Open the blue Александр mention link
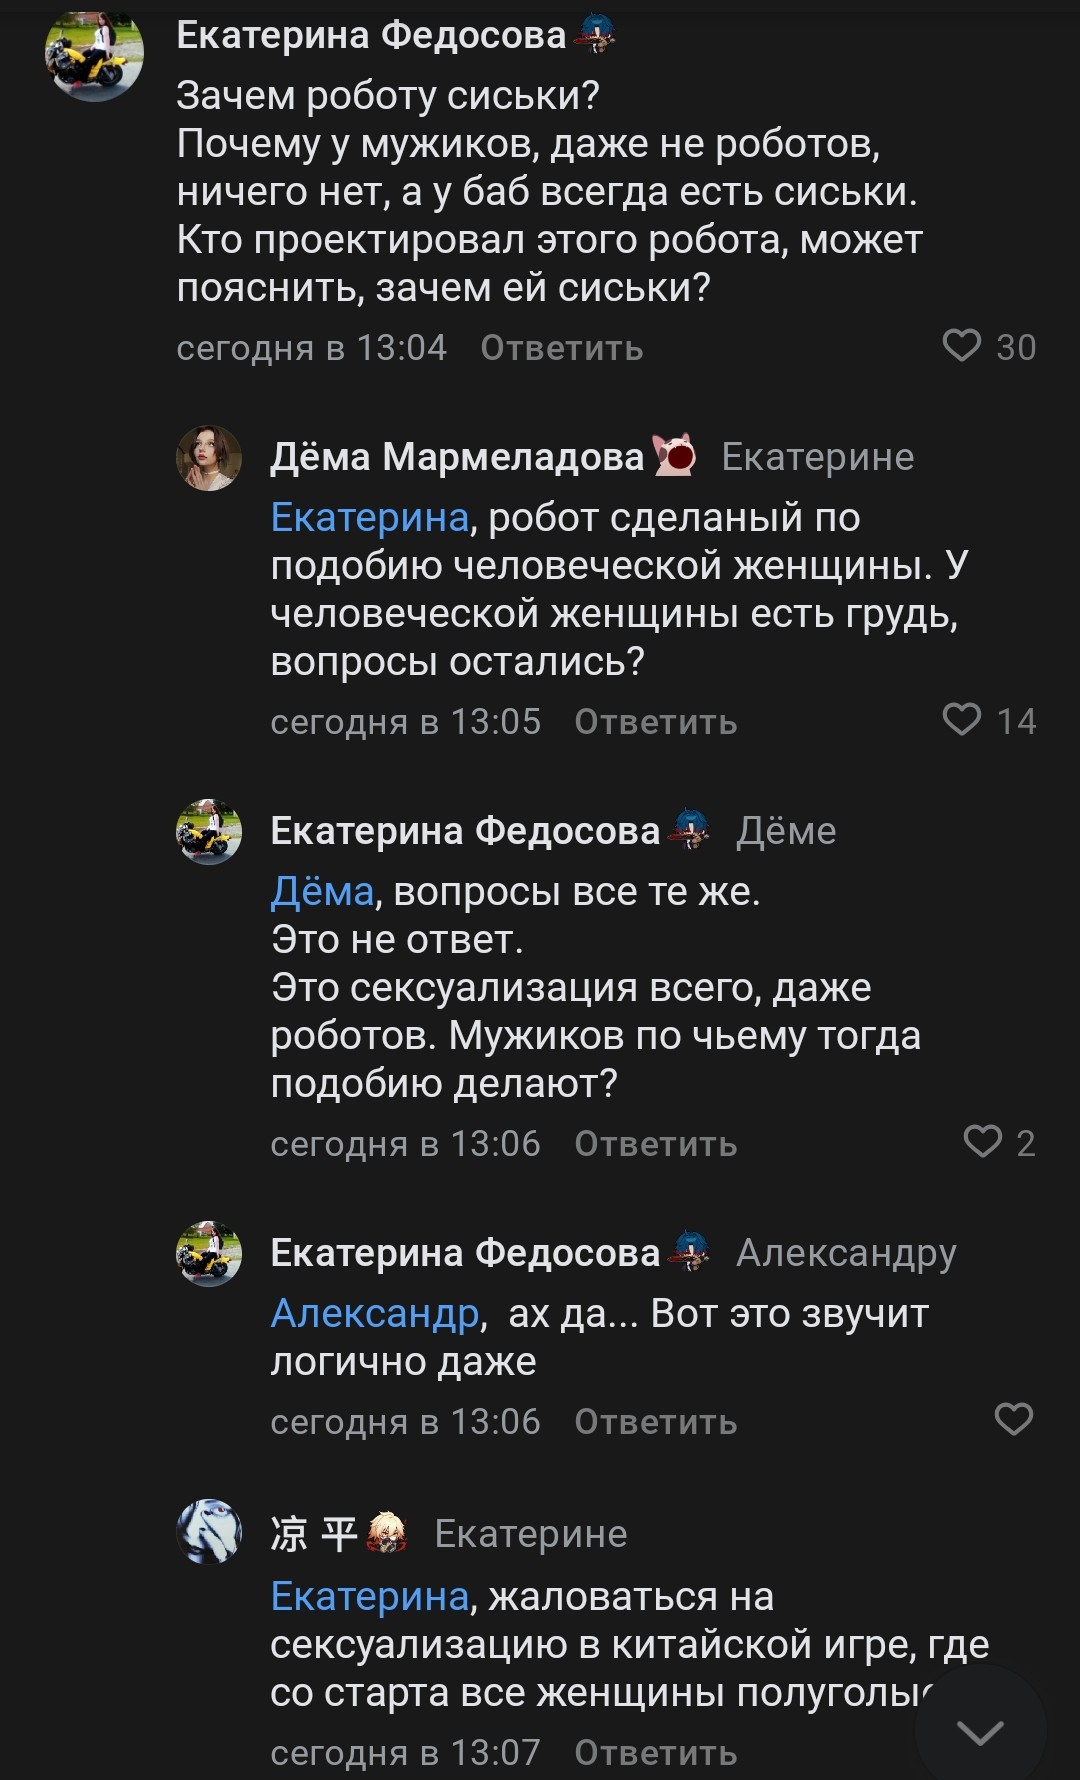 pos(375,1313)
